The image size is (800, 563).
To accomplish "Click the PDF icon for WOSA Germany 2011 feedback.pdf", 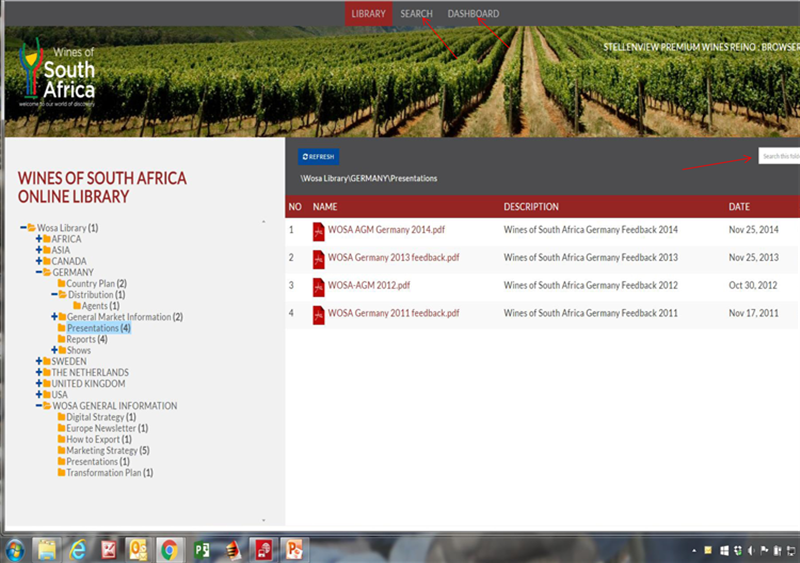I will (x=318, y=314).
